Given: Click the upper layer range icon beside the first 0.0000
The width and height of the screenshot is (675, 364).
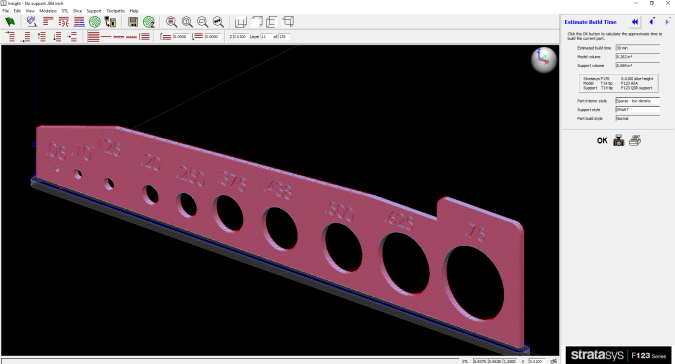Looking at the screenshot, I should click(166, 37).
